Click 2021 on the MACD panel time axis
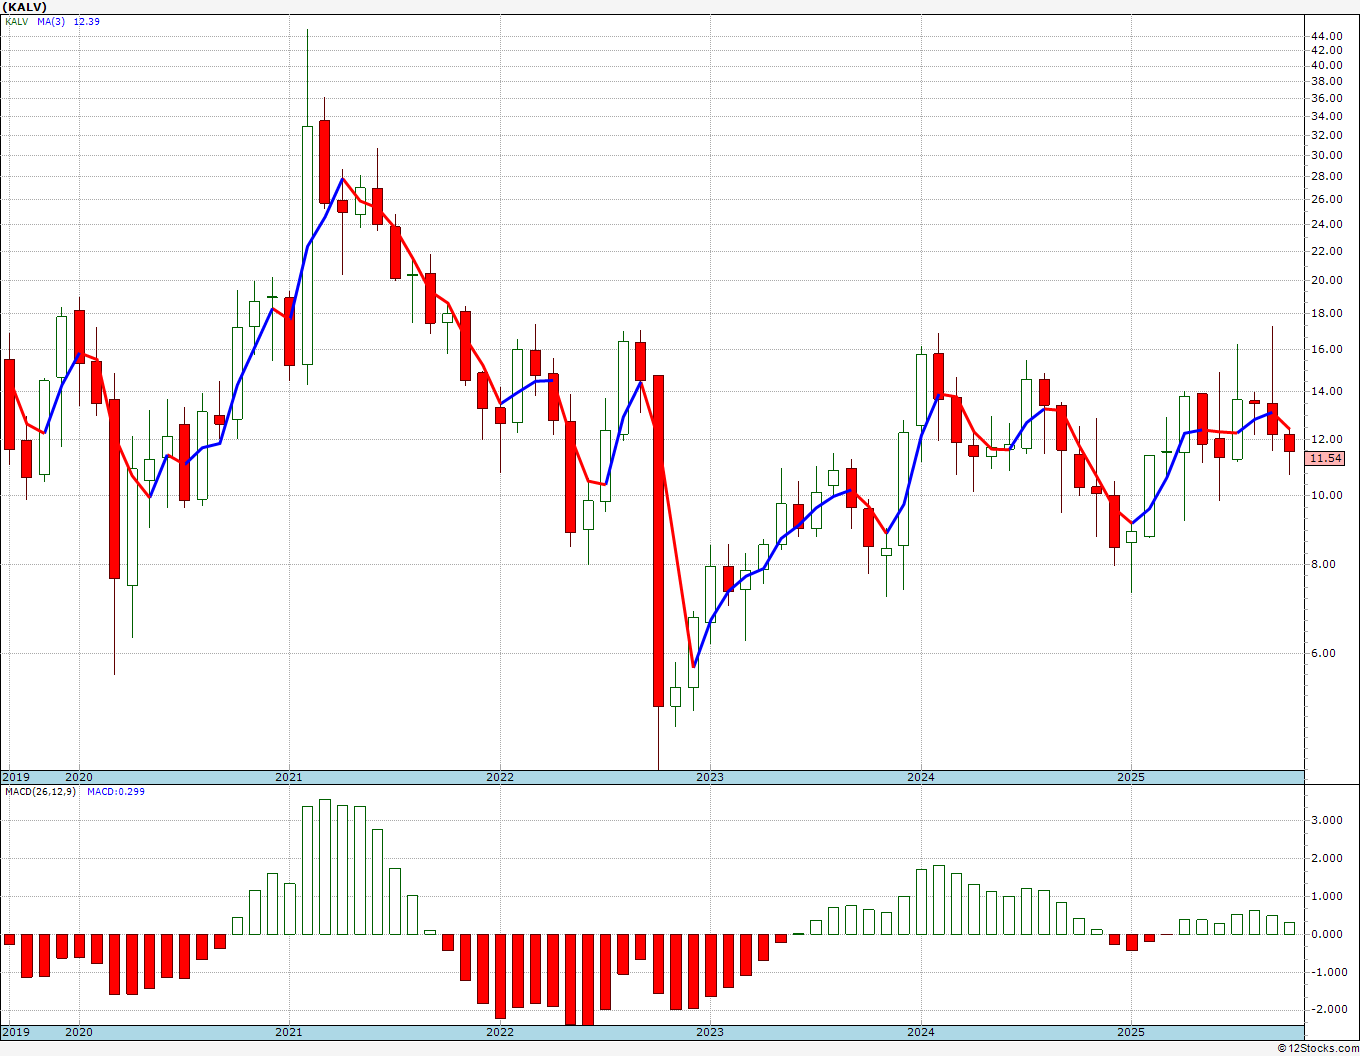This screenshot has height=1056, width=1360. (x=289, y=1032)
